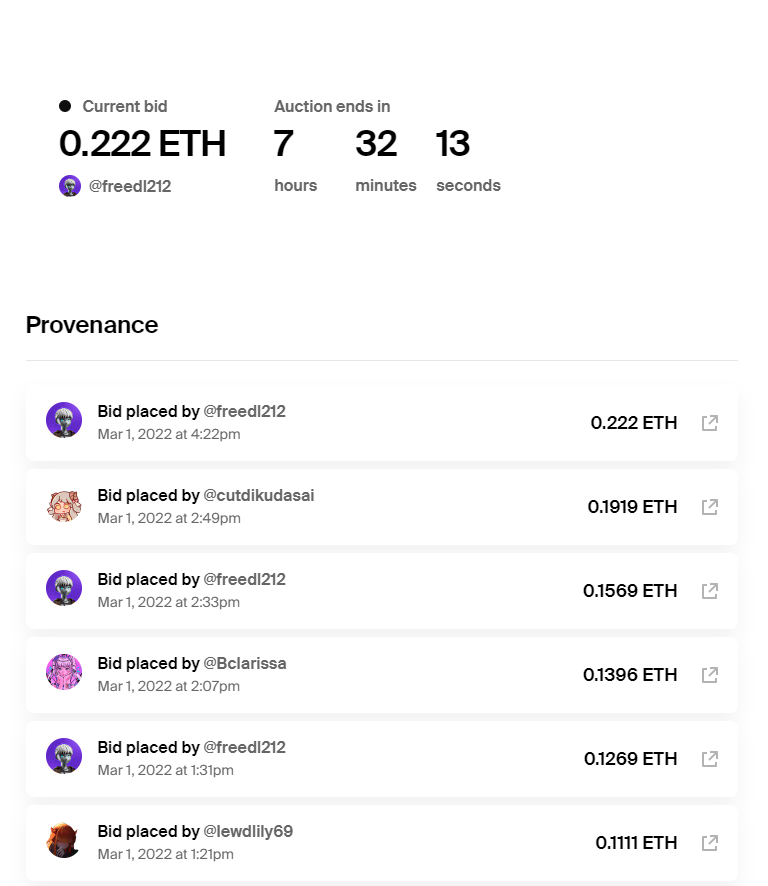Open external link for 0.1396 ETH bid
Viewport: 768px width, 886px height.
point(710,675)
